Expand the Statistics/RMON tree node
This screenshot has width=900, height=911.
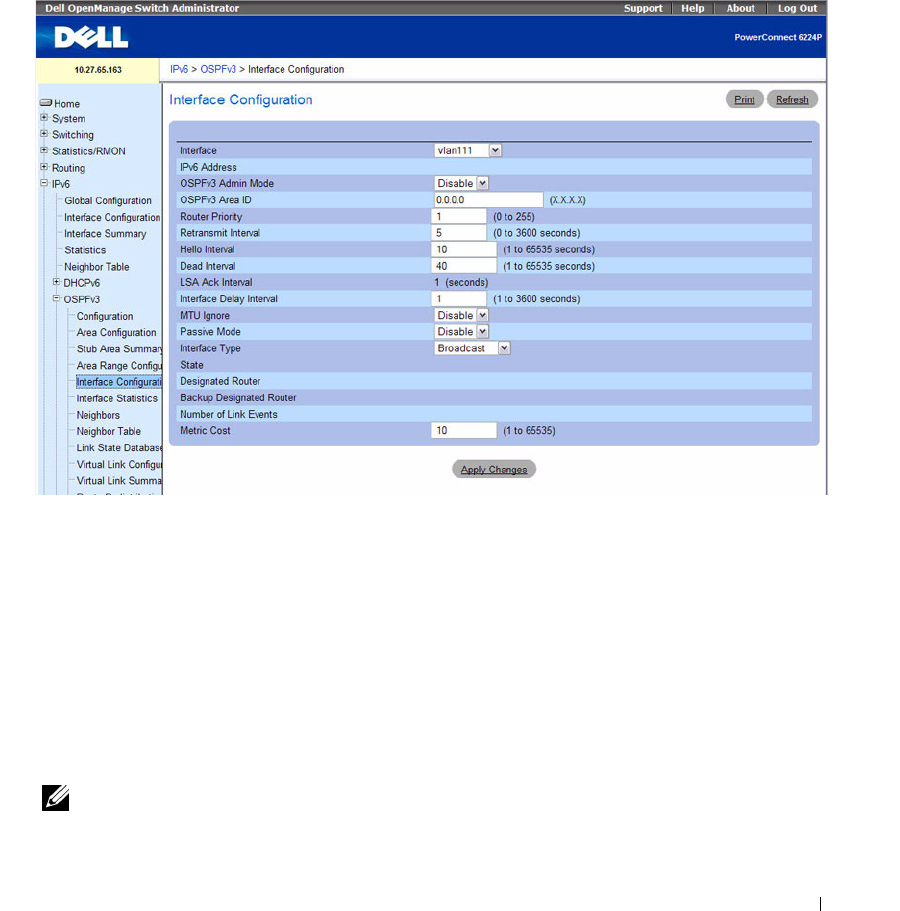pyautogui.click(x=44, y=150)
